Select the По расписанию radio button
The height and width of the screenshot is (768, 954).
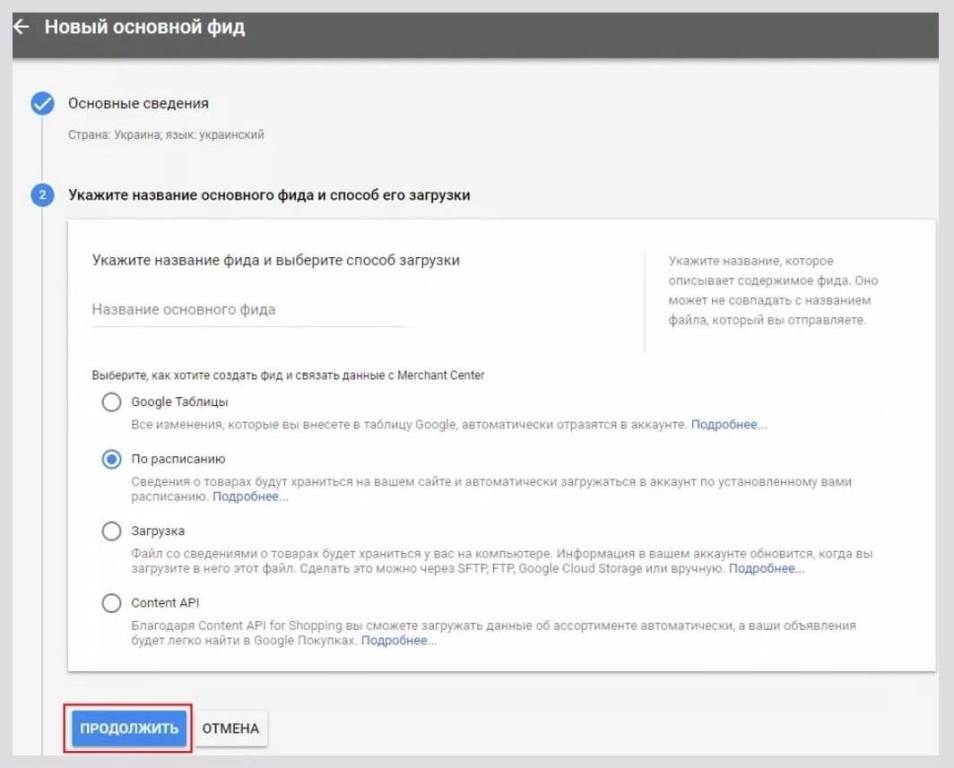(111, 459)
